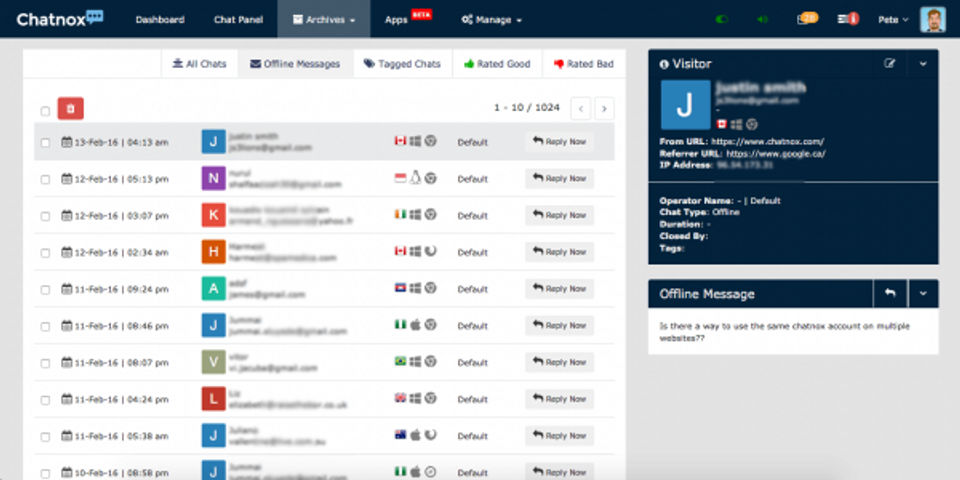Open the Pete user dropdown

pos(893,20)
